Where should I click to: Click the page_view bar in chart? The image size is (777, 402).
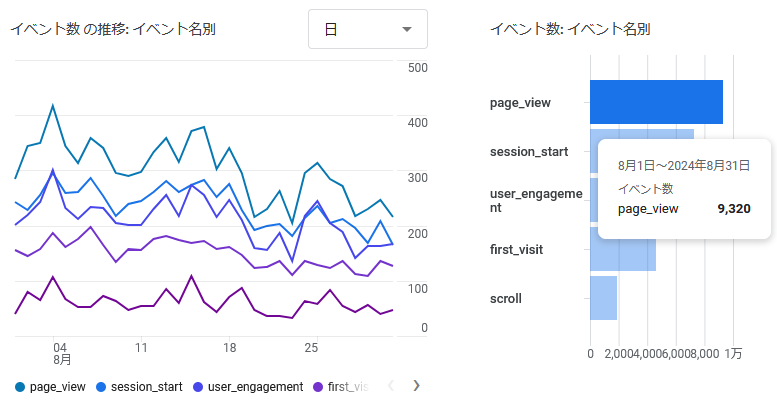click(656, 102)
